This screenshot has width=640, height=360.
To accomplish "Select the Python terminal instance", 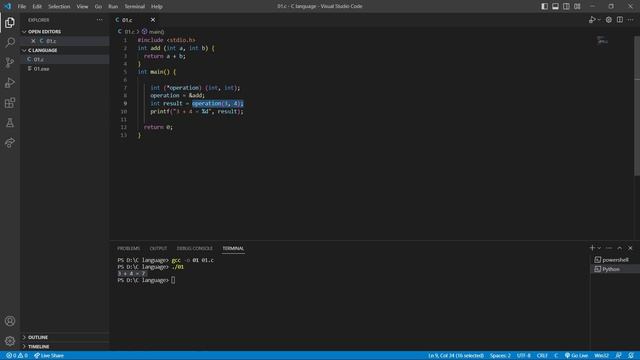I will 616,269.
